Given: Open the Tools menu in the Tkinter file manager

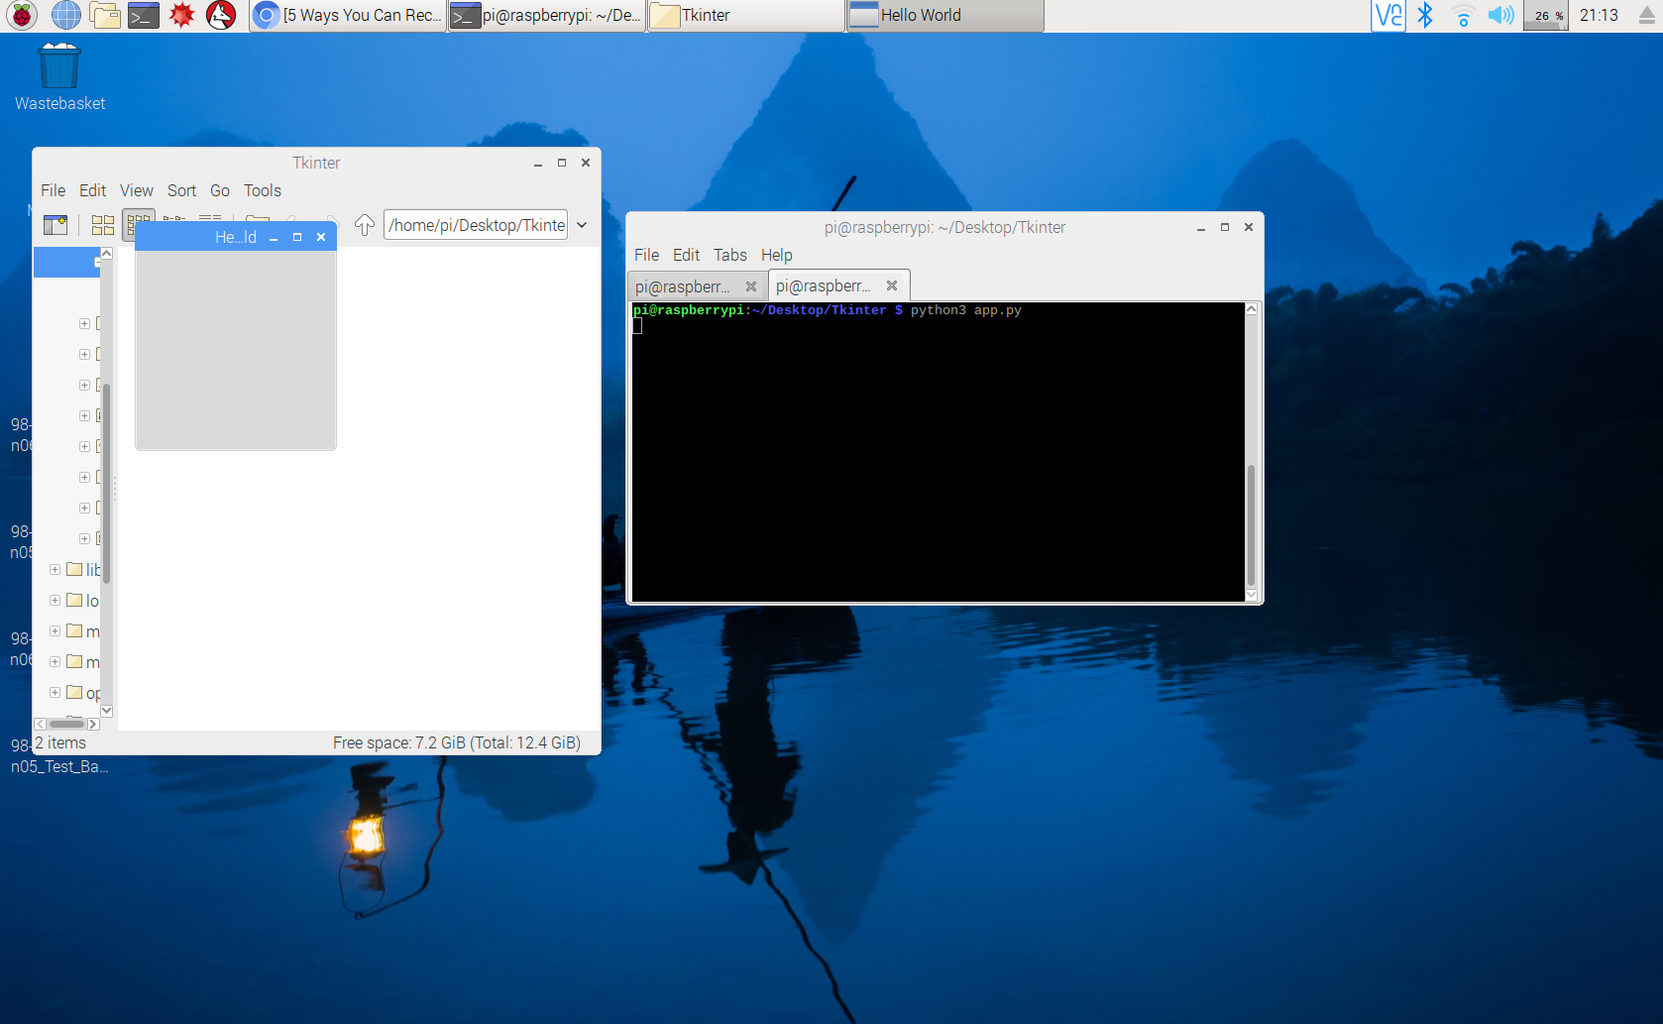Looking at the screenshot, I should pos(262,190).
